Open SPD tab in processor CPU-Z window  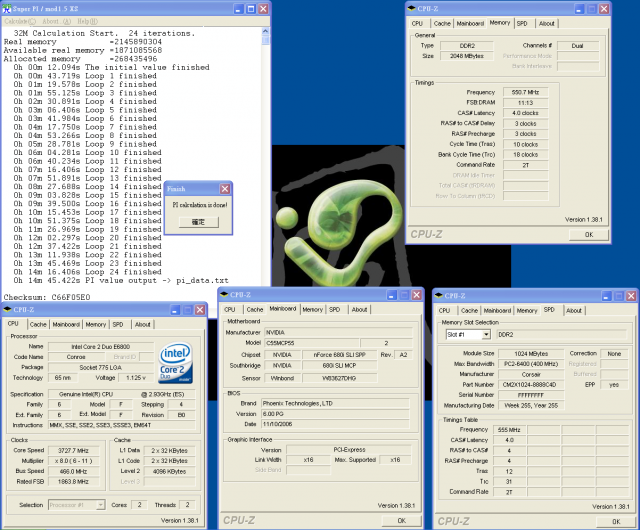pos(118,324)
